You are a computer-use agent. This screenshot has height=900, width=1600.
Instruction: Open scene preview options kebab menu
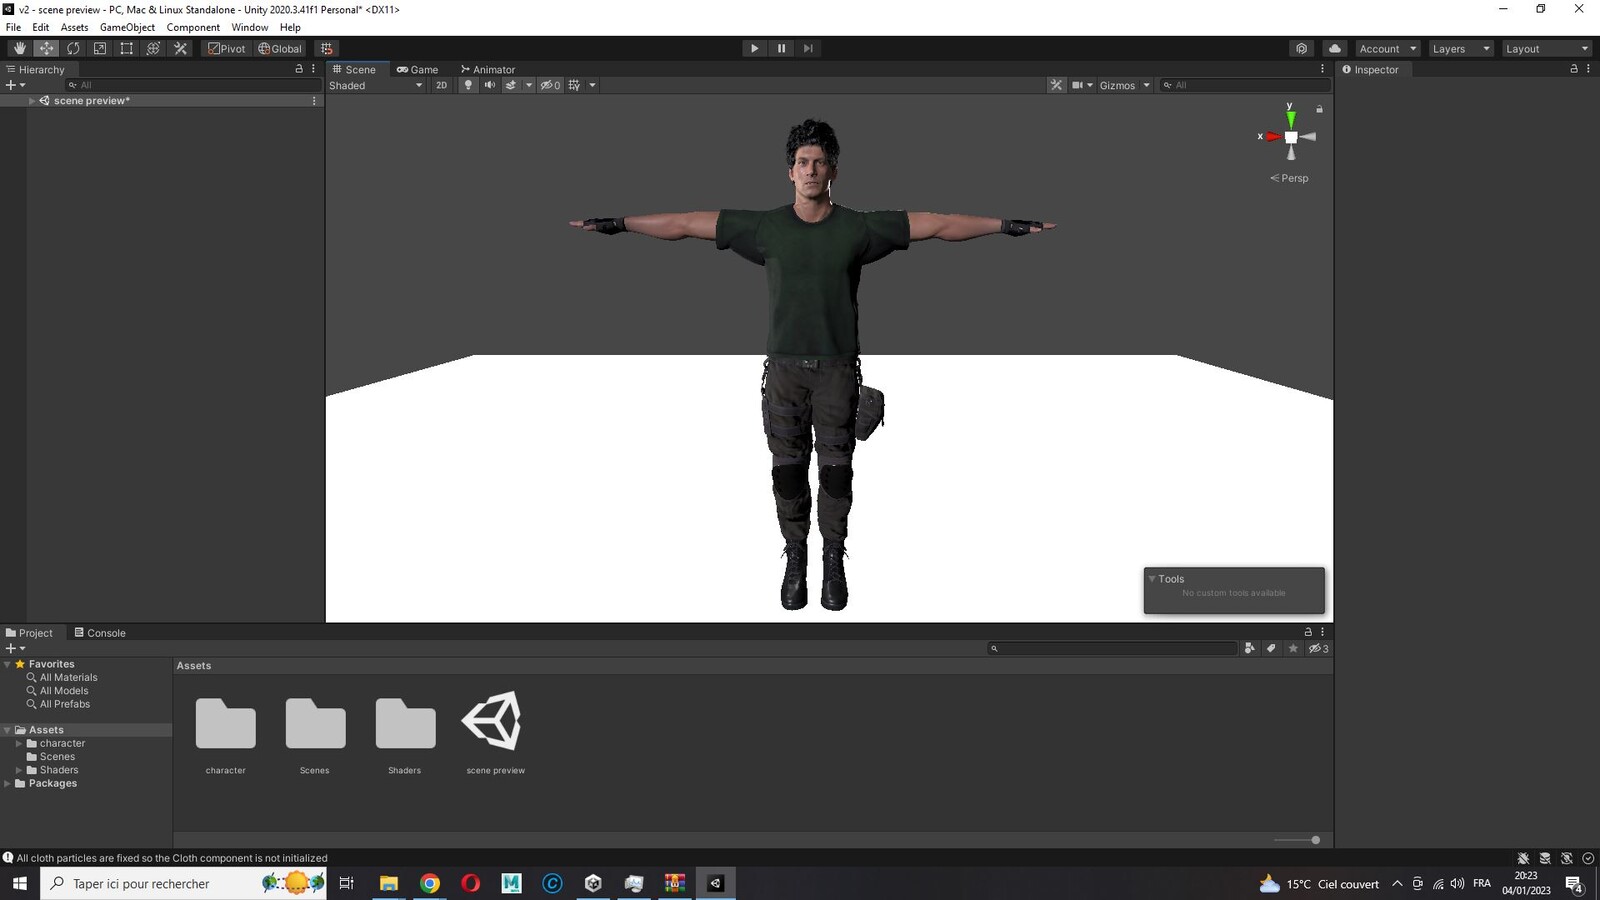[x=314, y=101]
